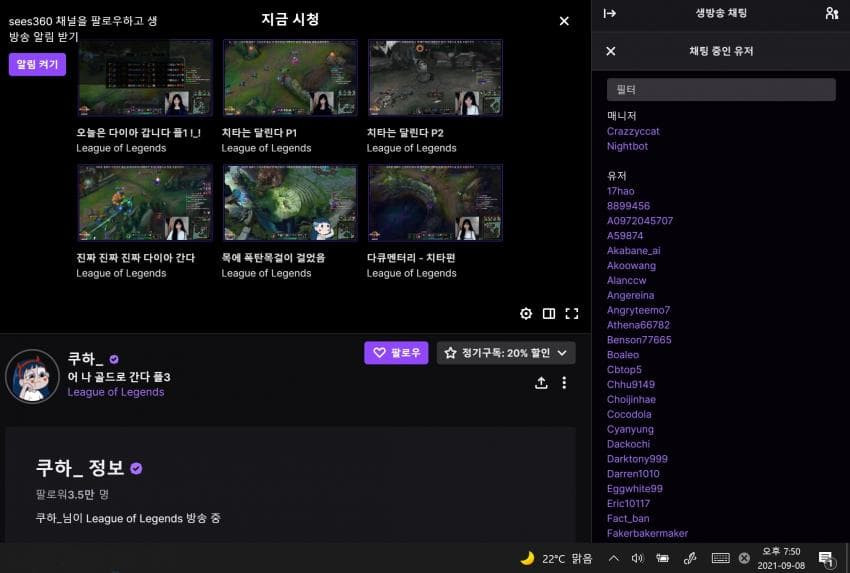This screenshot has width=850, height=573.
Task: Open the notification center icon
Action: tap(826, 558)
